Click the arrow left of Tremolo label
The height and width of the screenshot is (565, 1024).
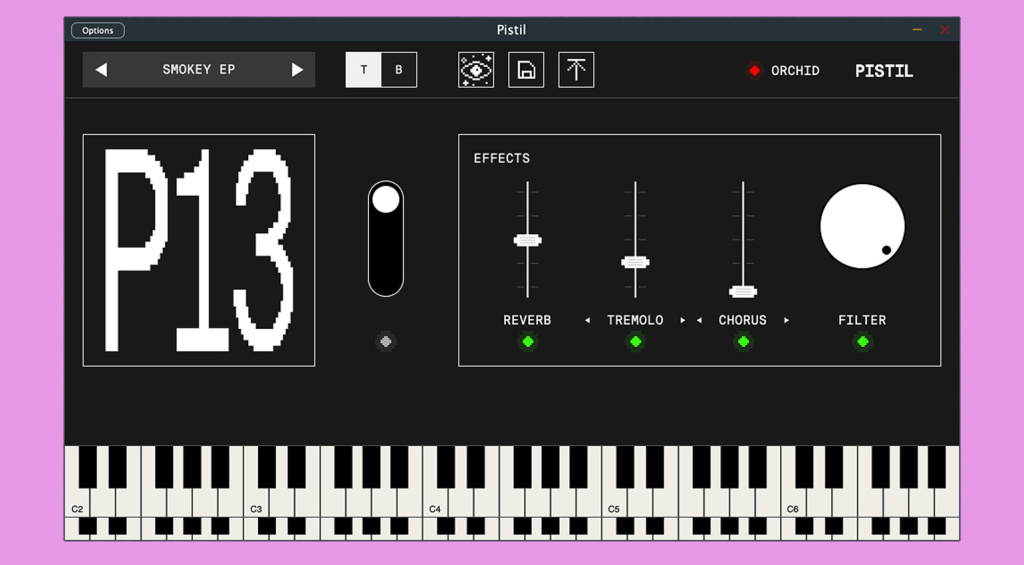coord(587,321)
